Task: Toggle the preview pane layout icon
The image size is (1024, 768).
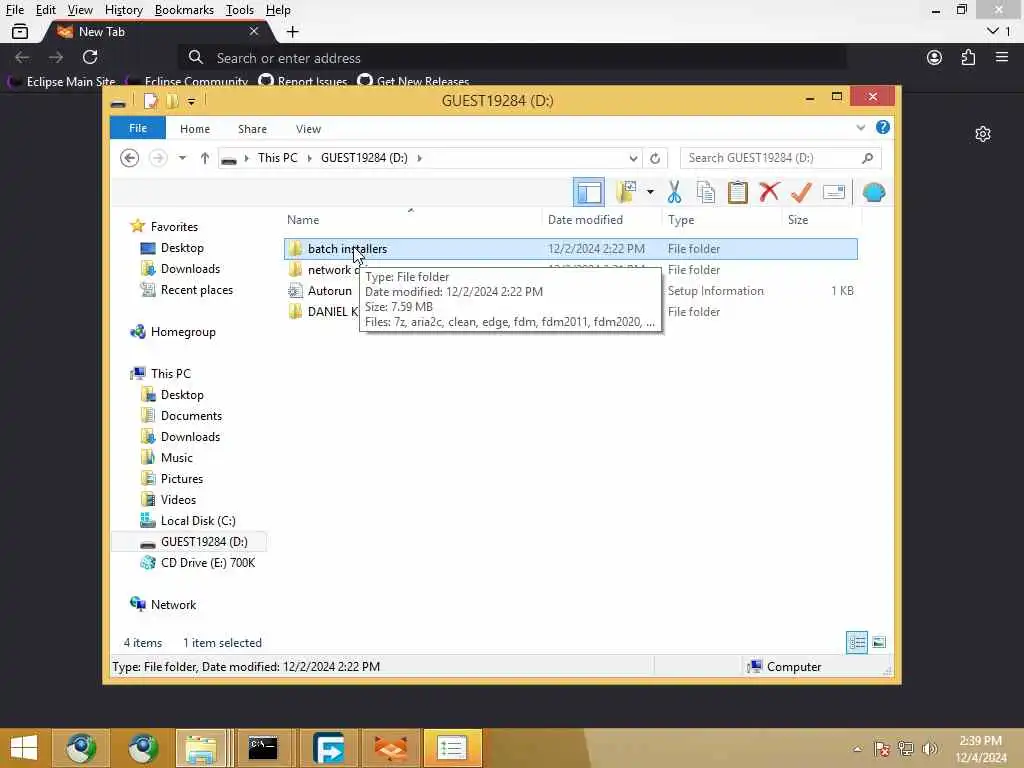Action: click(x=588, y=193)
